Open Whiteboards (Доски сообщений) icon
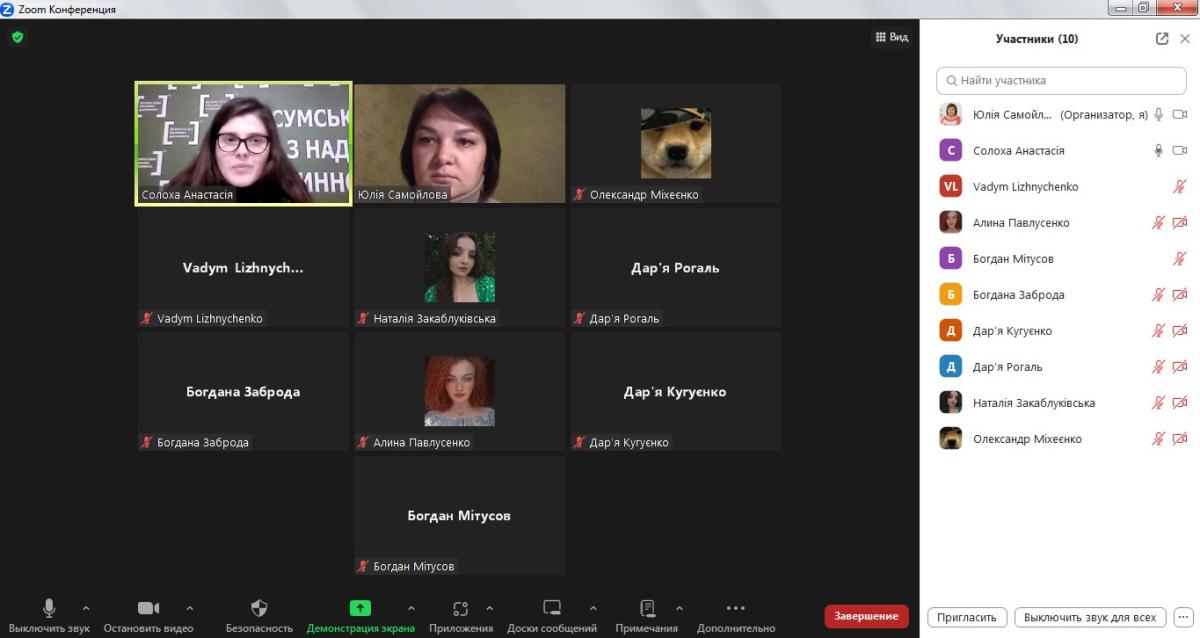1200x638 pixels. [551, 608]
